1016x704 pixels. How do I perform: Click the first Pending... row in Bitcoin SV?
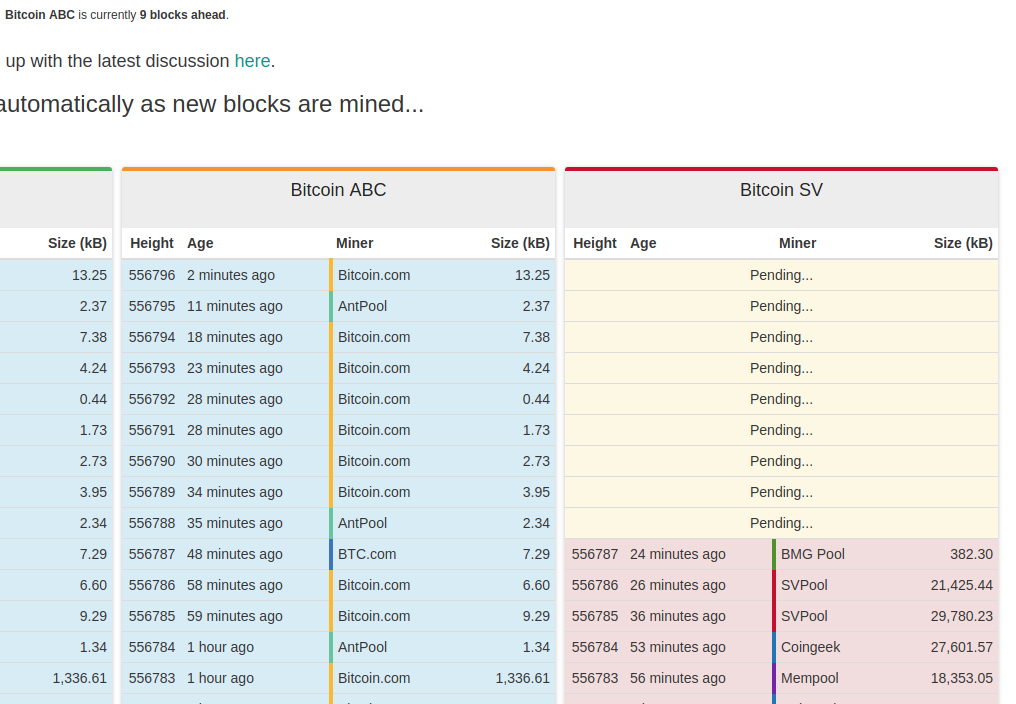coord(781,275)
